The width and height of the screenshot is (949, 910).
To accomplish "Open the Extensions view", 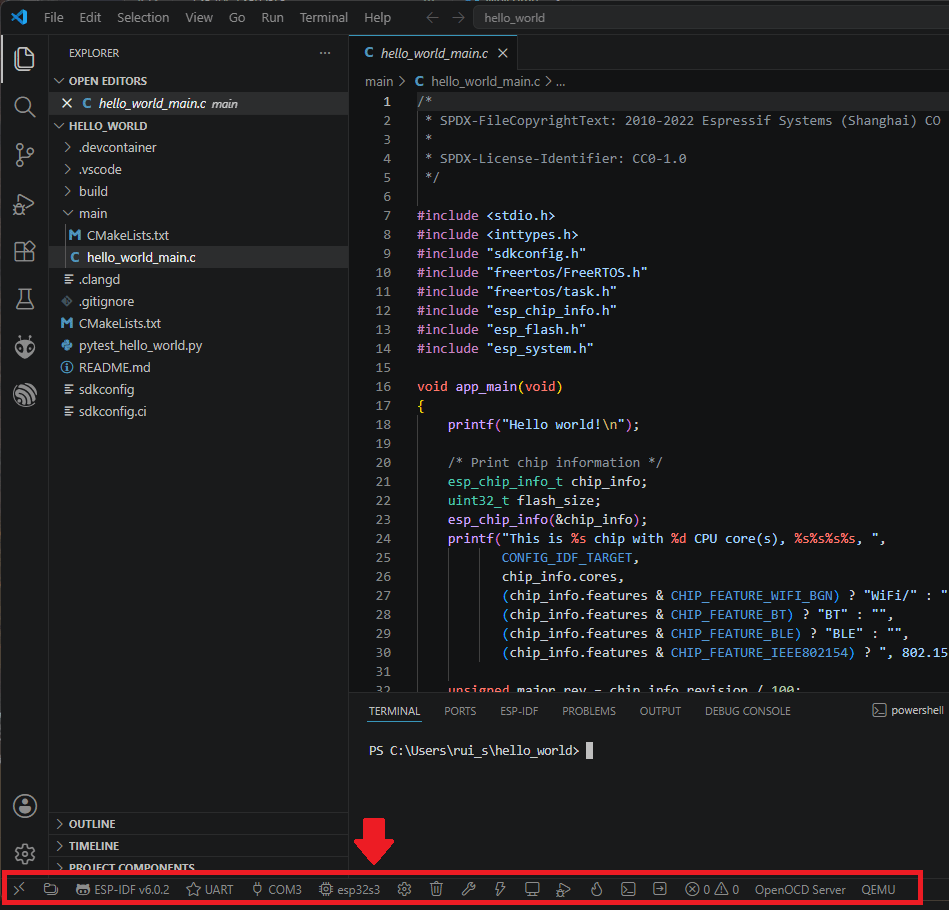I will click(24, 251).
